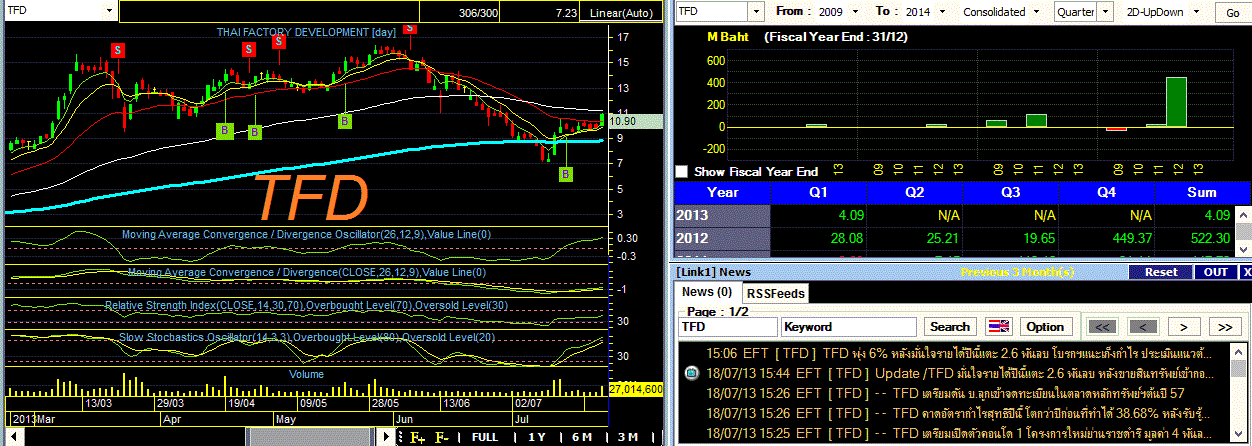Click the Q1 column header
1252x446 pixels.
818,192
